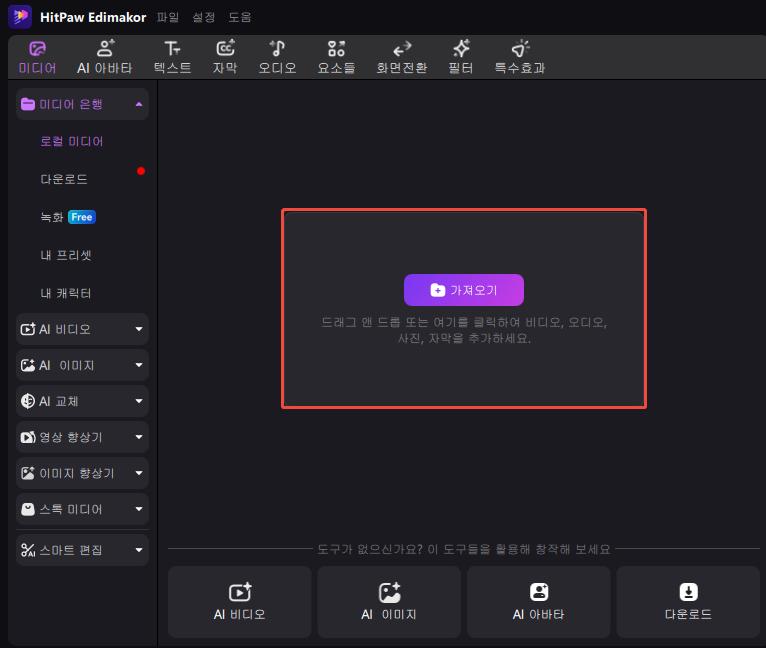This screenshot has height=648, width=766.
Task: Select the 텍스트 tool tab
Action: 172,58
